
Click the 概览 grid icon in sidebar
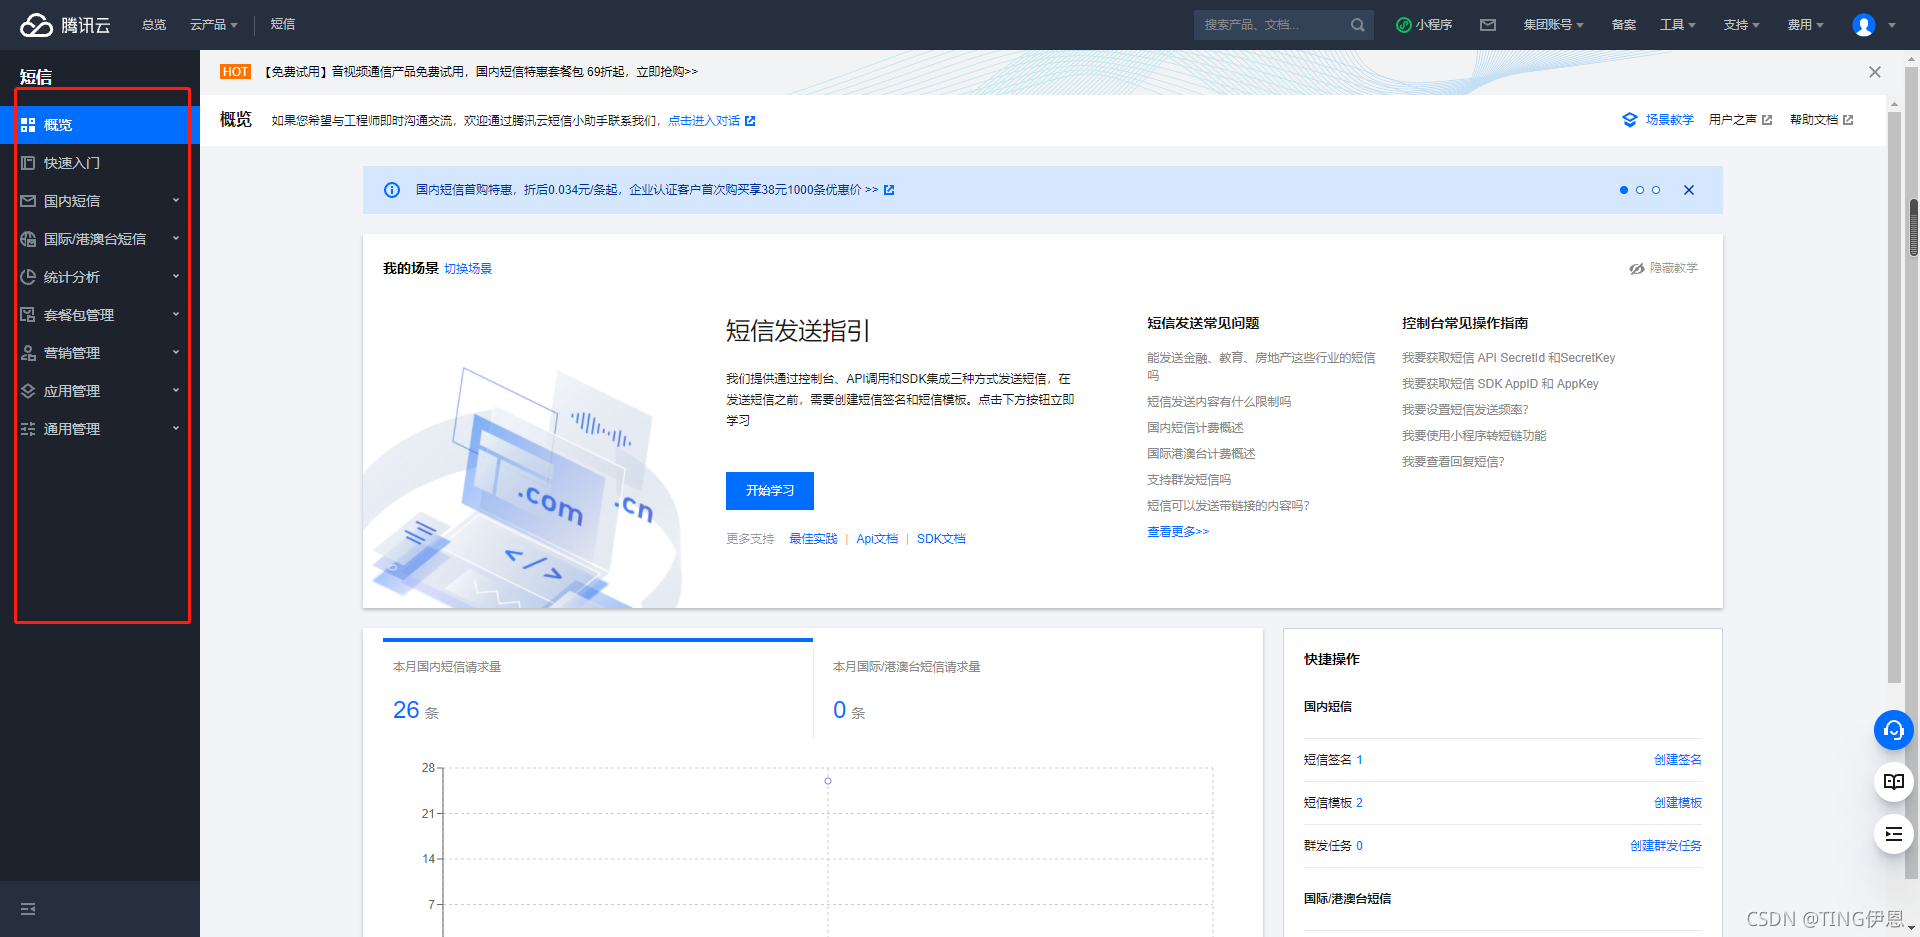coord(28,125)
